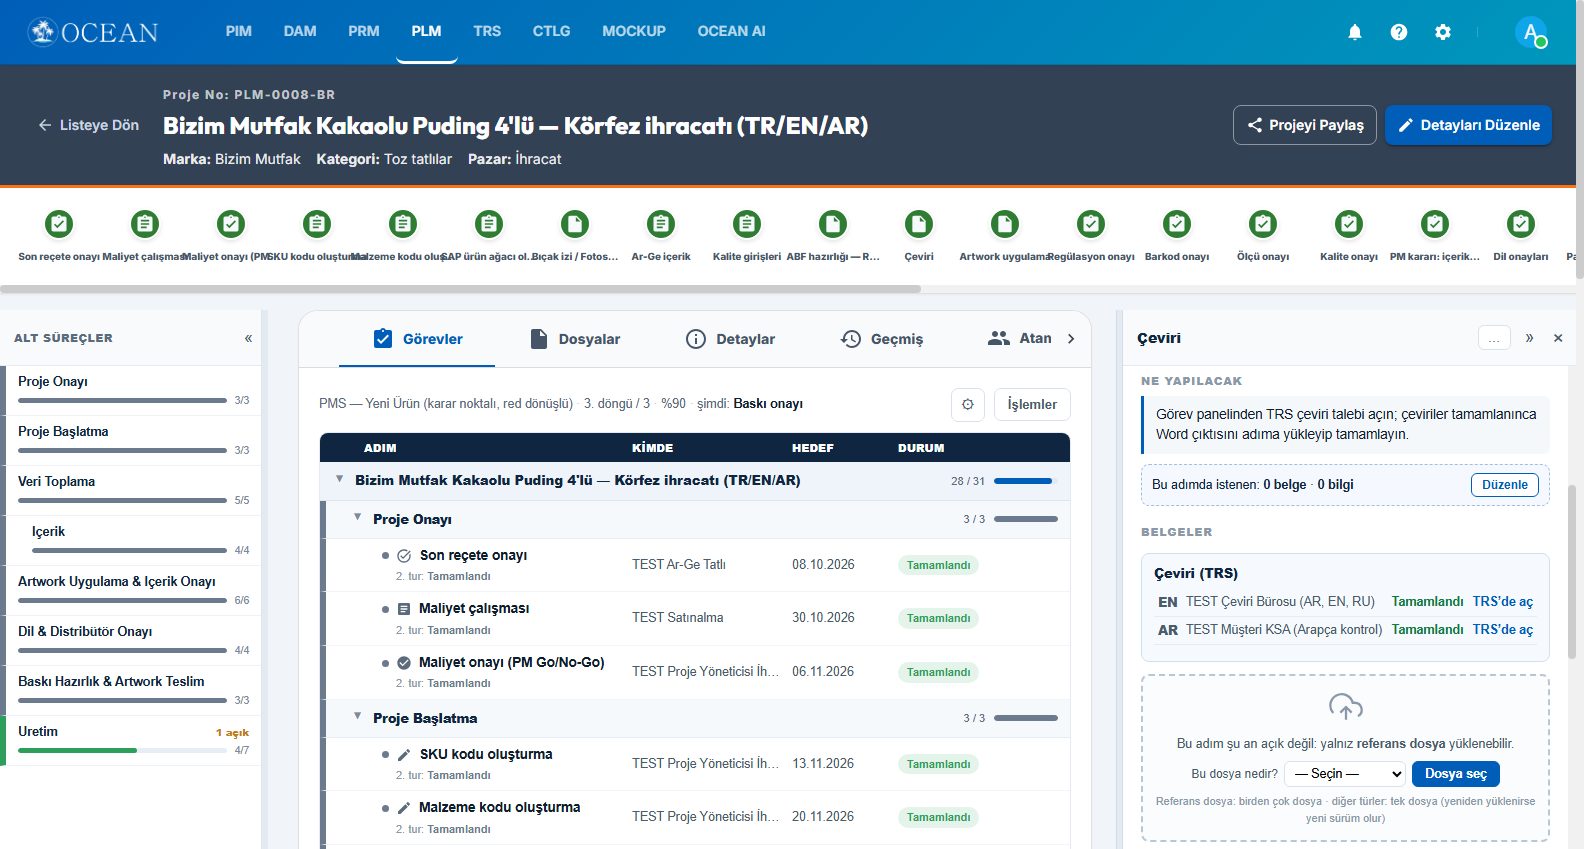
Task: Select the Ölçü onayı step icon
Action: 1263,224
